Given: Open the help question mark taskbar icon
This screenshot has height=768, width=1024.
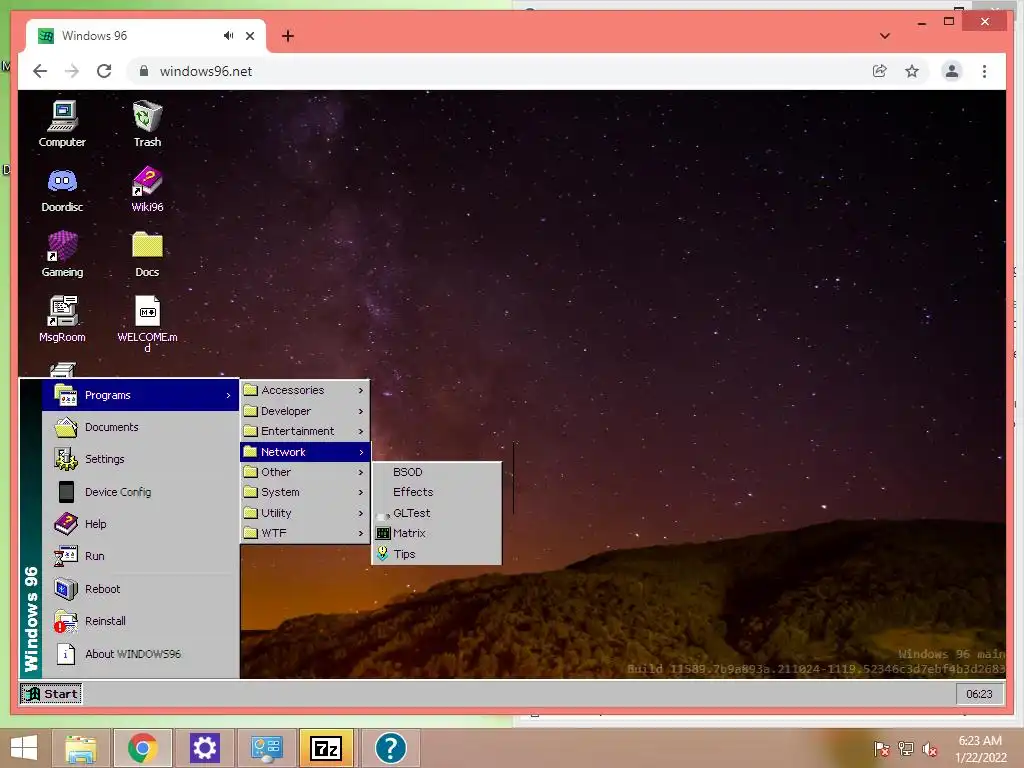Looking at the screenshot, I should [x=391, y=748].
